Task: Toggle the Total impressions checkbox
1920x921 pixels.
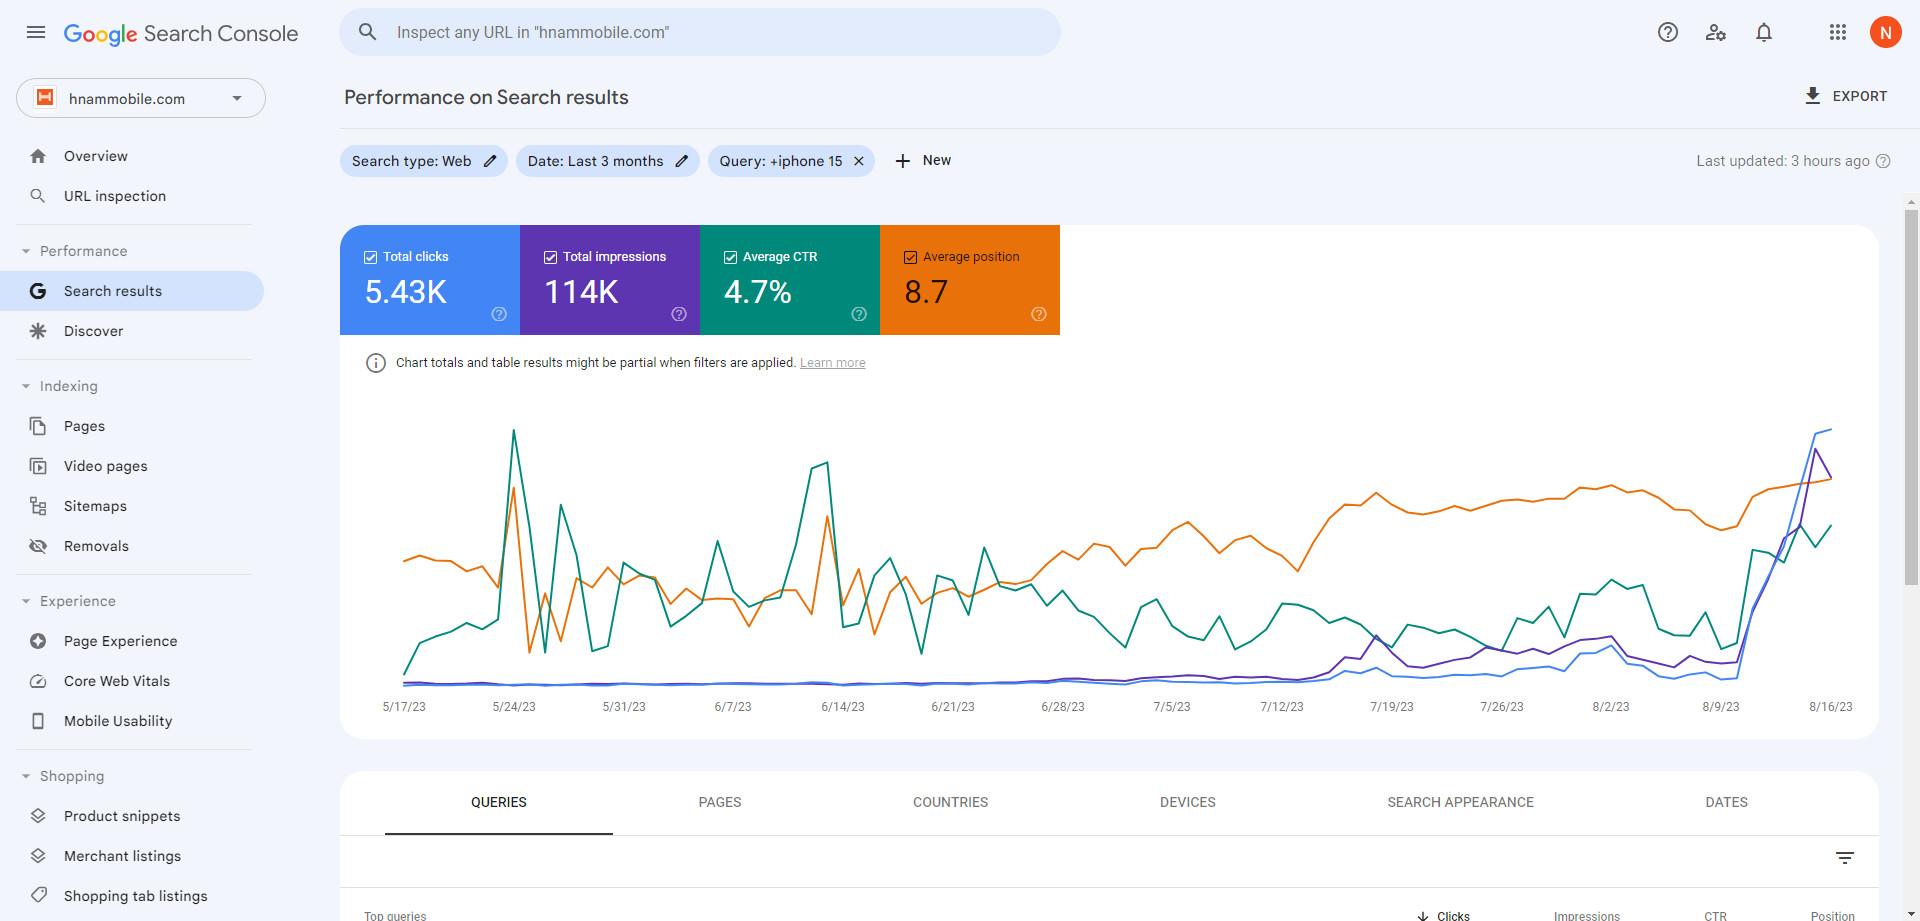Action: (x=551, y=257)
